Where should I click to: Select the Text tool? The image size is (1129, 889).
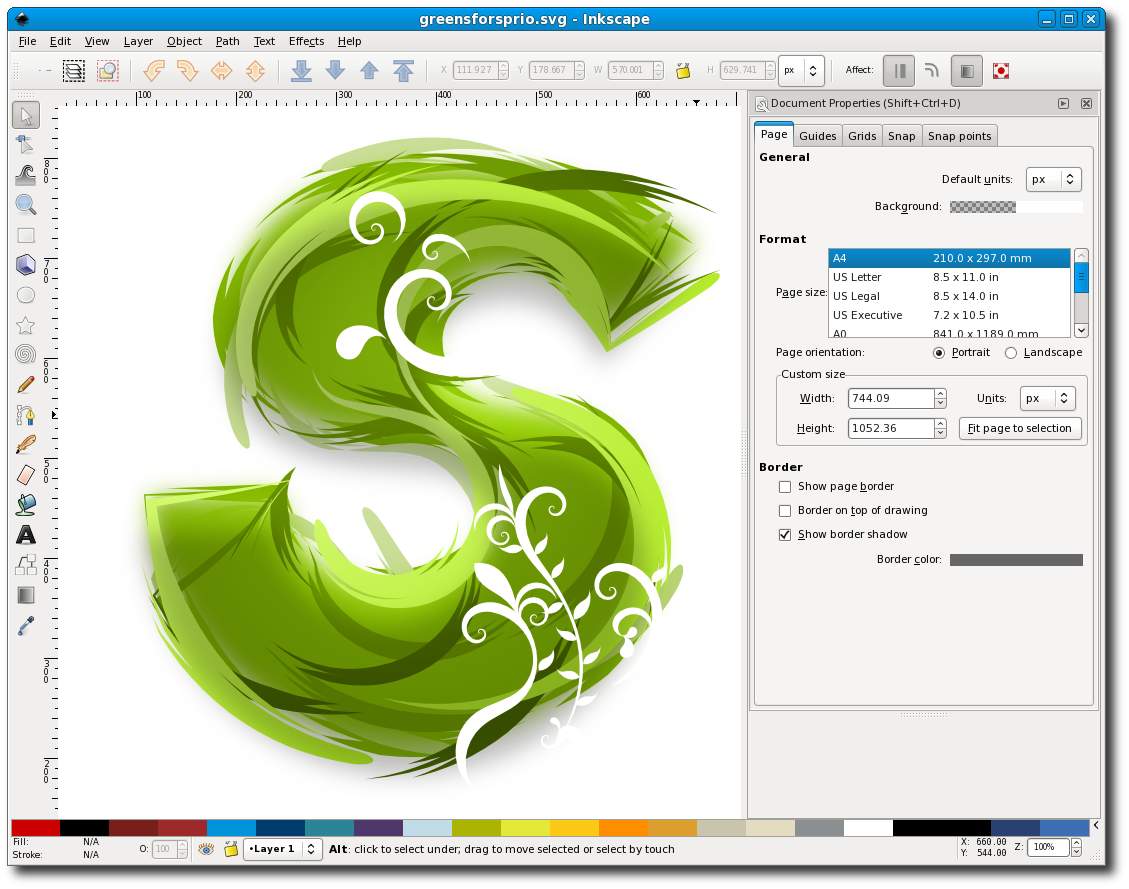[25, 535]
